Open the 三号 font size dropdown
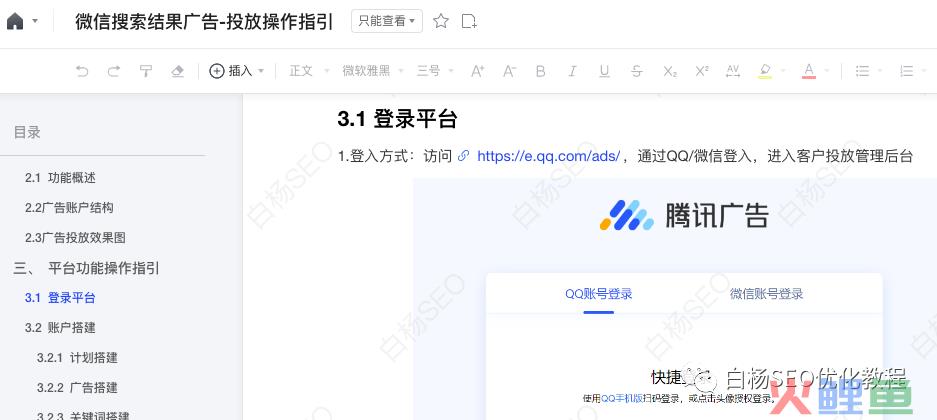Image resolution: width=937 pixels, height=420 pixels. click(435, 71)
